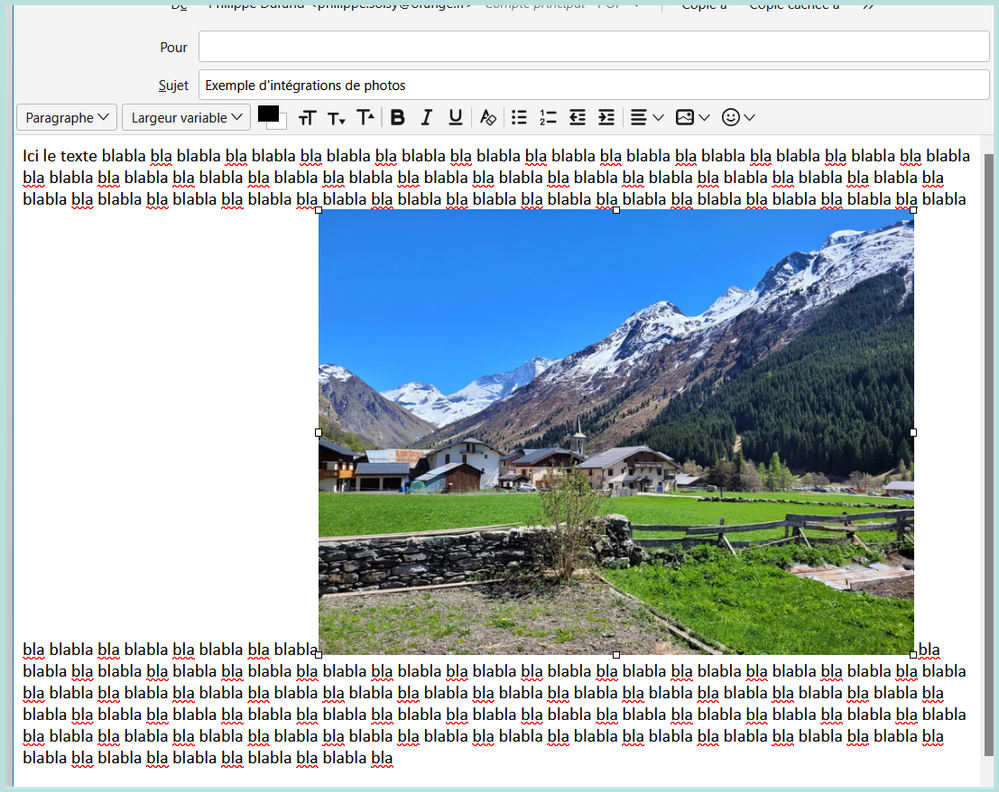Open the insert image dropdown

tap(692, 118)
